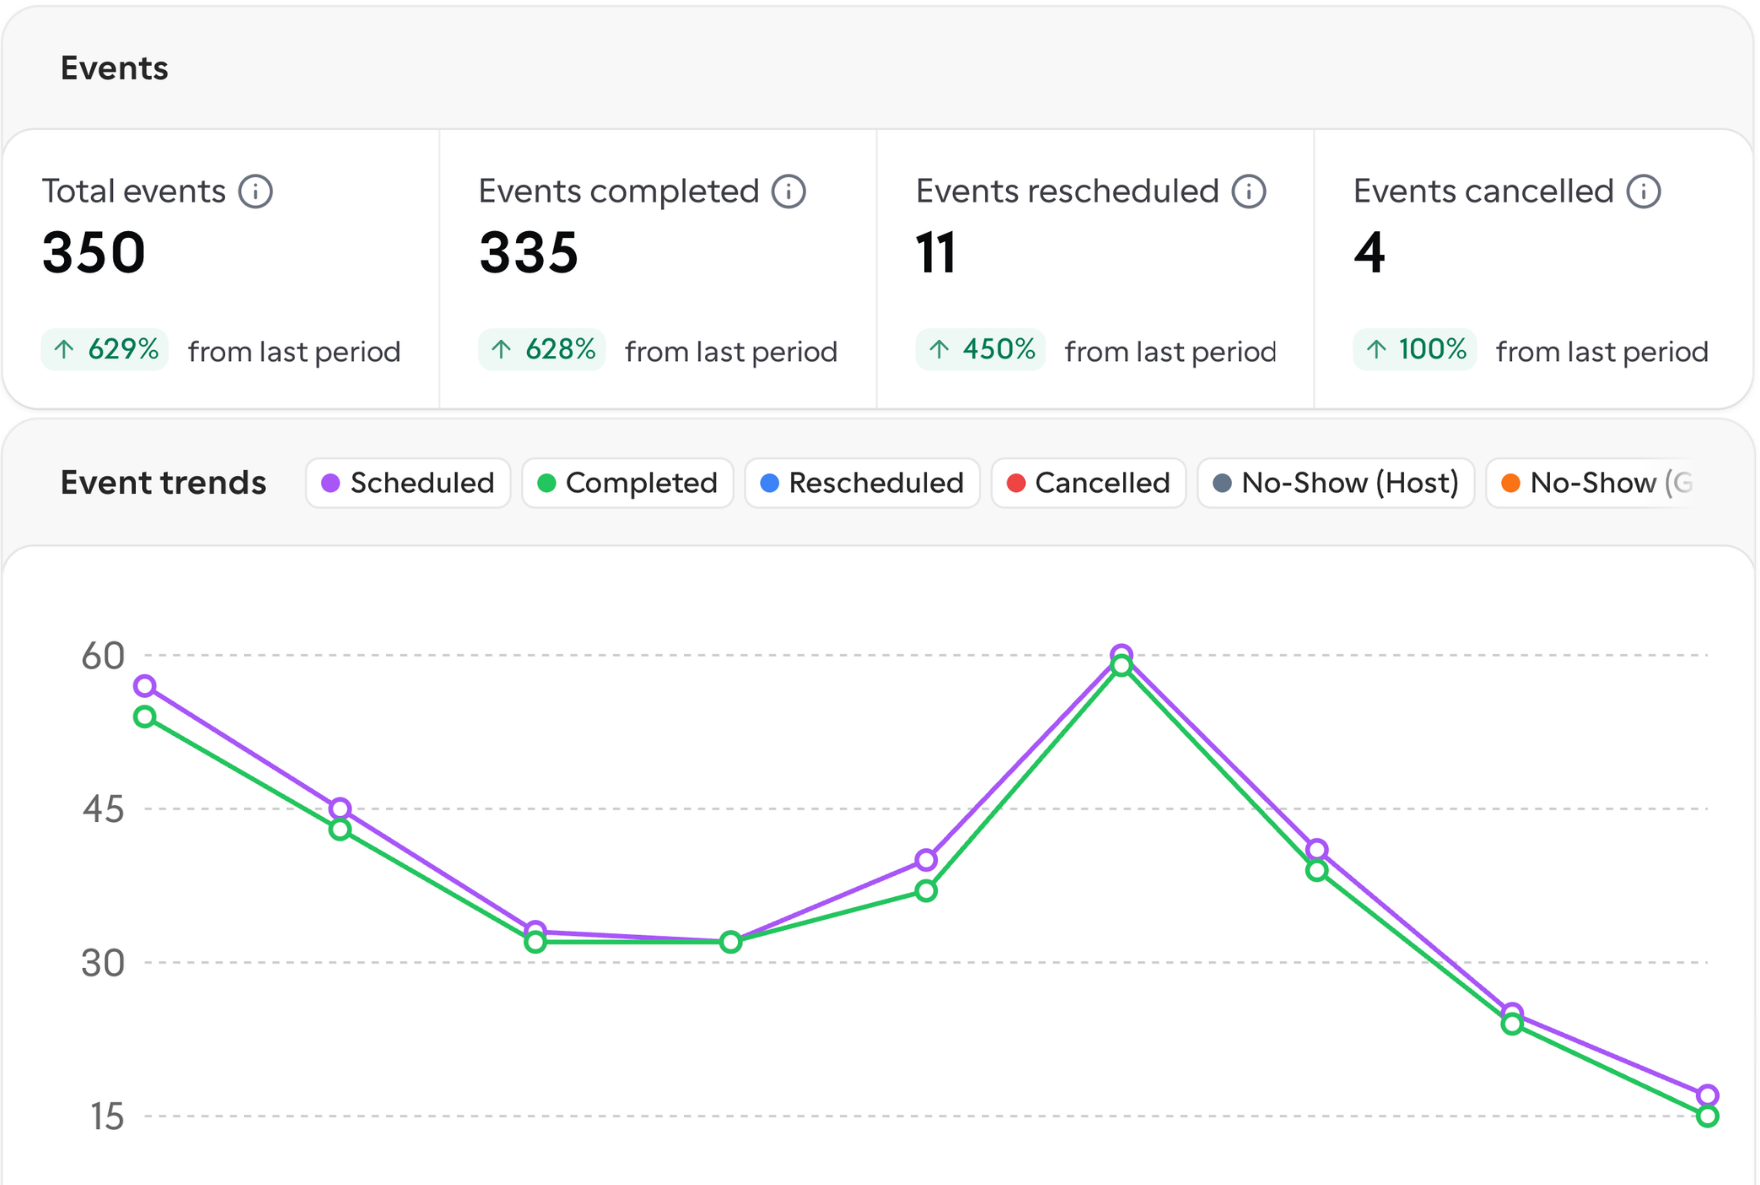This screenshot has height=1185, width=1760.
Task: Click the Events rescheduled info icon
Action: tap(1249, 191)
